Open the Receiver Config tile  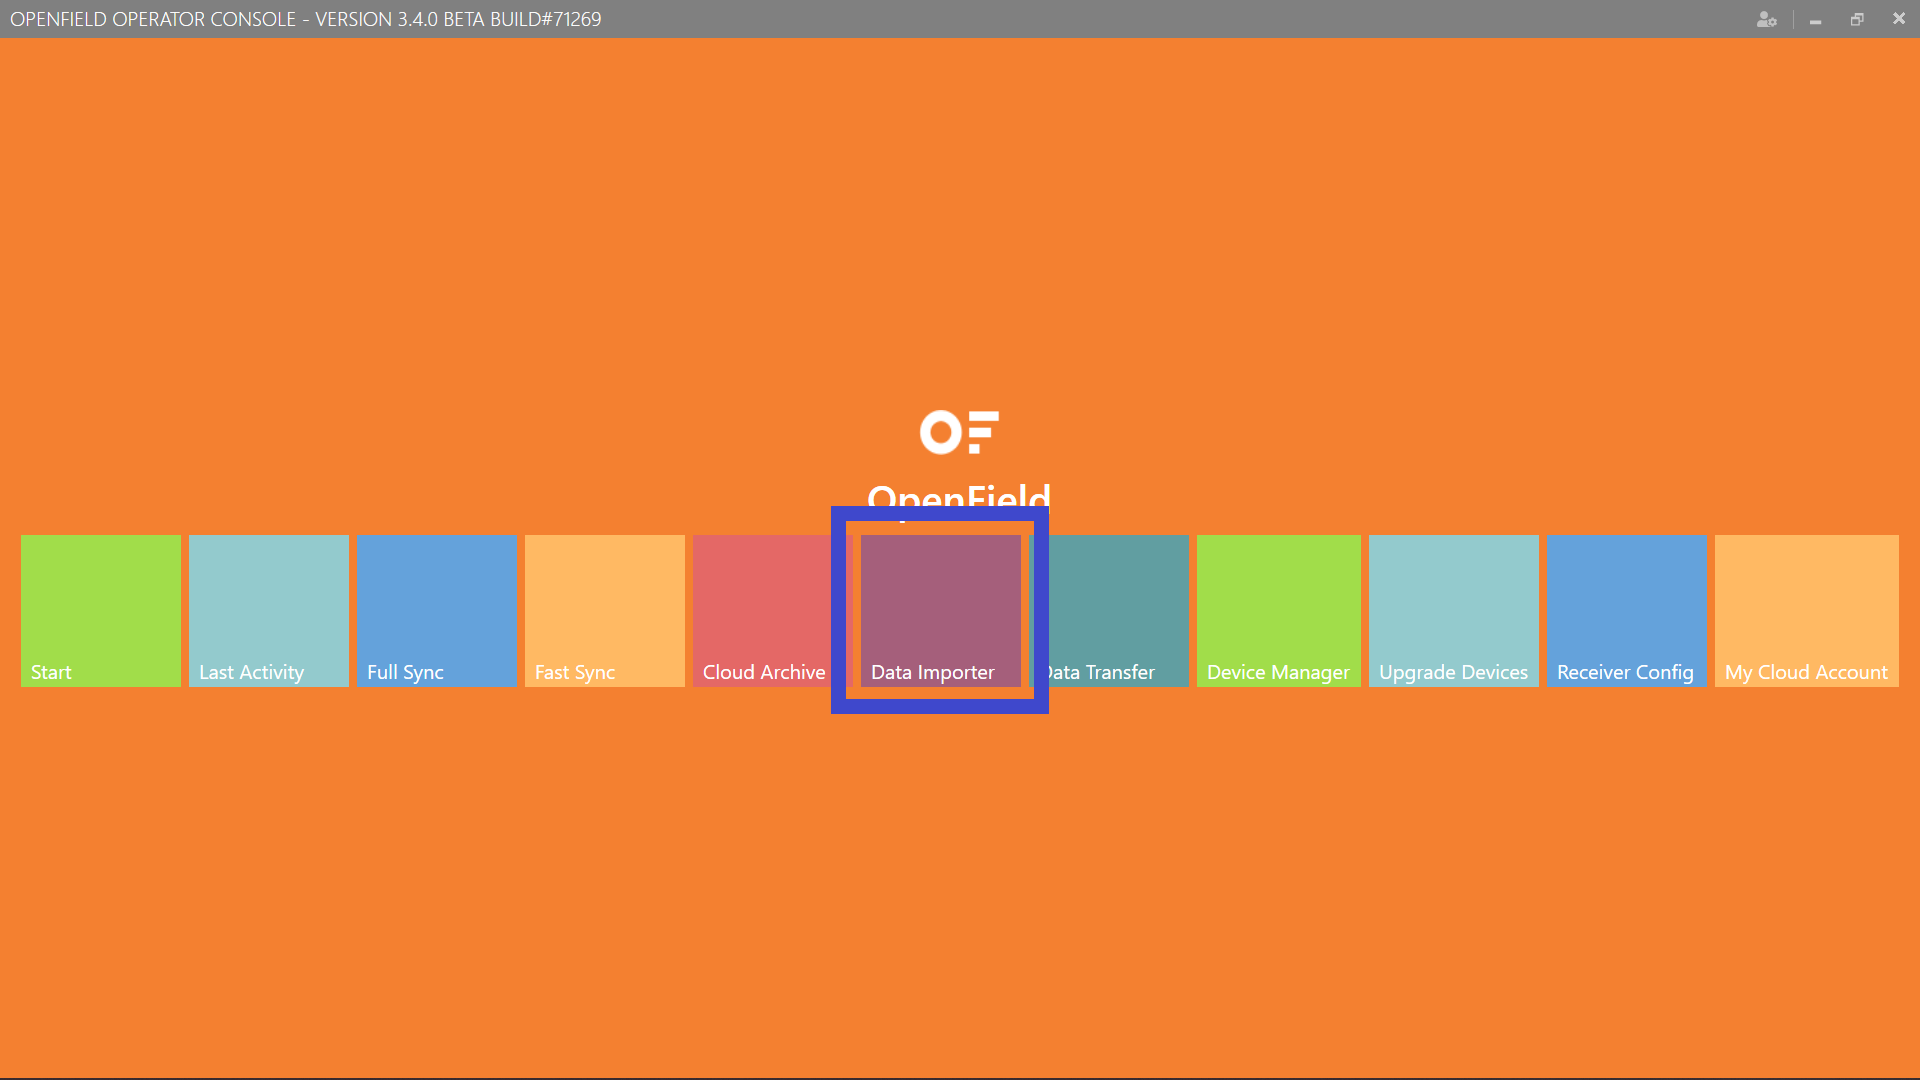pyautogui.click(x=1627, y=611)
